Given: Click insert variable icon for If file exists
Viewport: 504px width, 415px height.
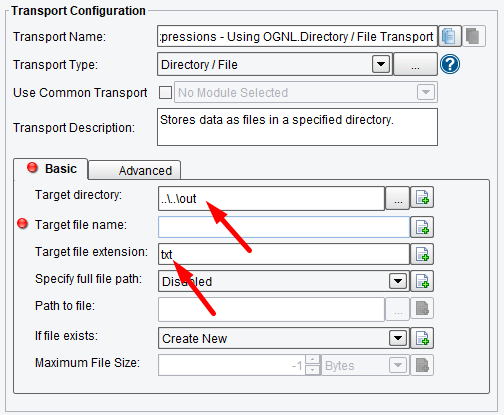Looking at the screenshot, I should pos(422,338).
